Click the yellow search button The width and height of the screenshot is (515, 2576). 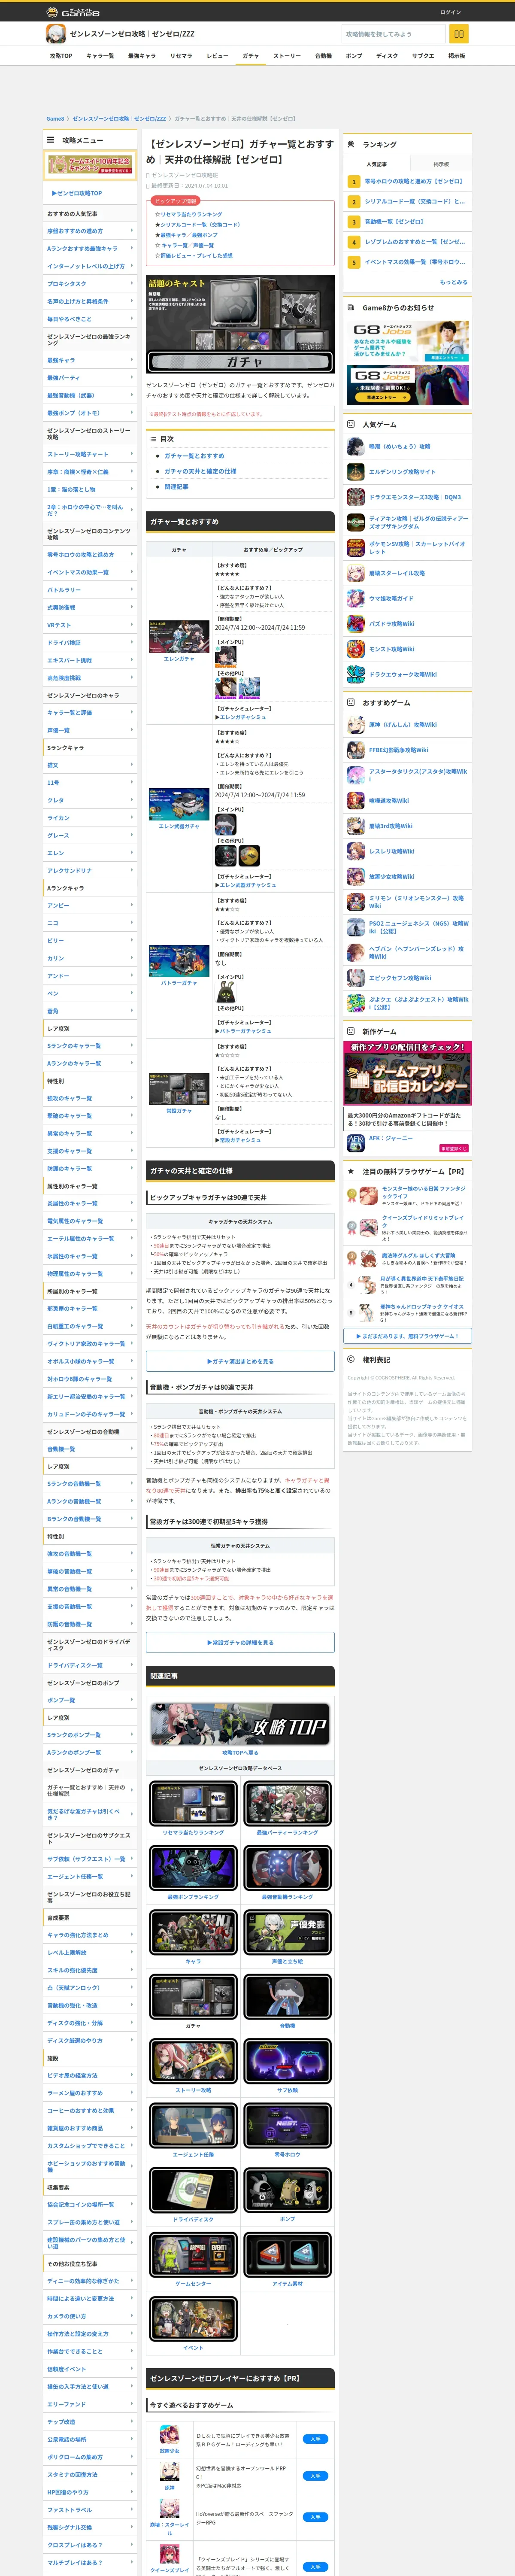459,34
